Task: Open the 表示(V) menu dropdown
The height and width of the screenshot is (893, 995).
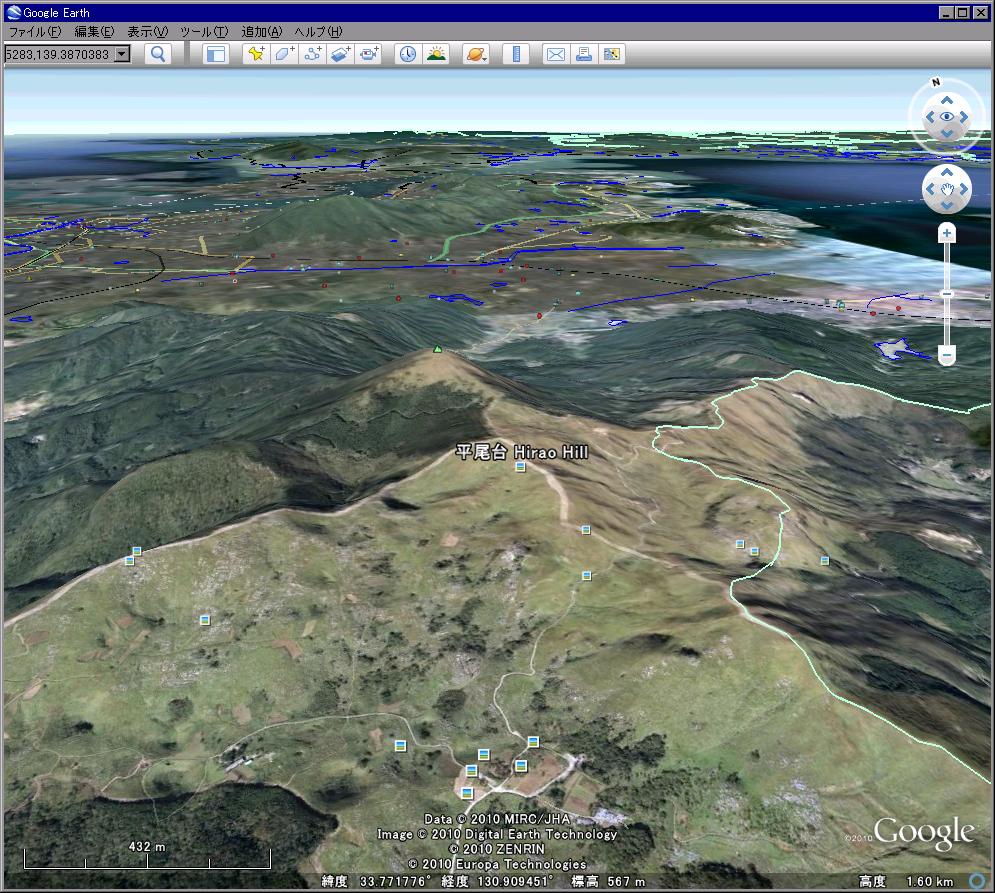Action: [x=147, y=32]
